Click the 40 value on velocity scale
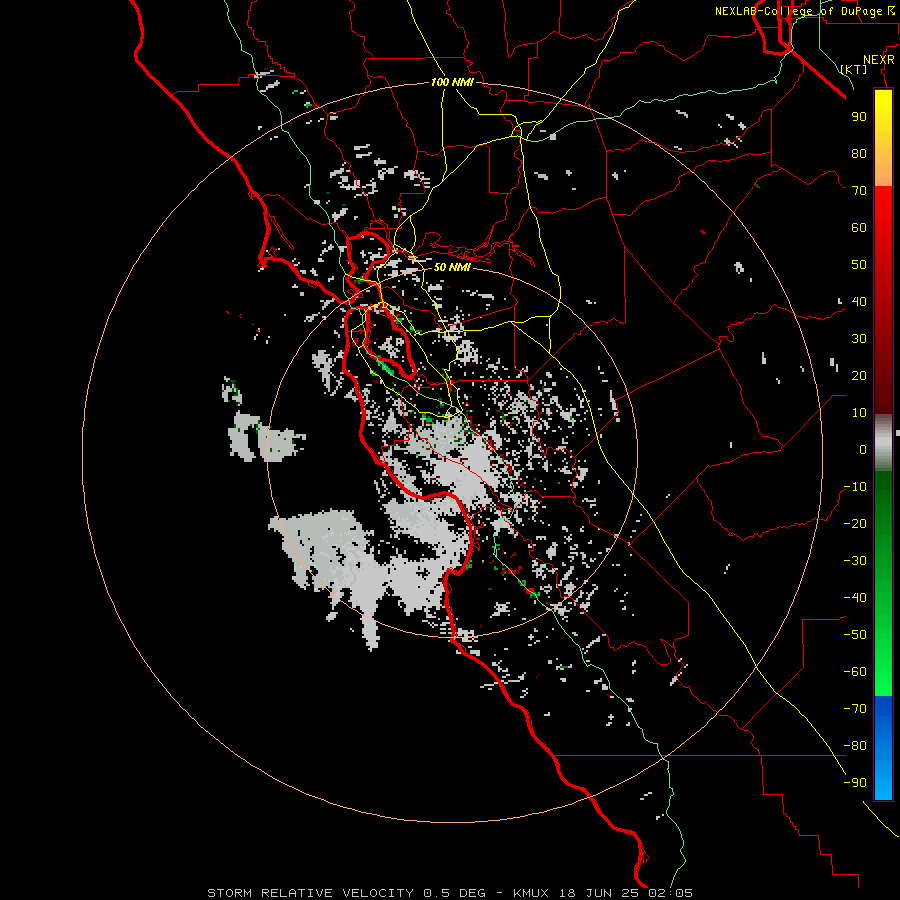 (x=859, y=301)
